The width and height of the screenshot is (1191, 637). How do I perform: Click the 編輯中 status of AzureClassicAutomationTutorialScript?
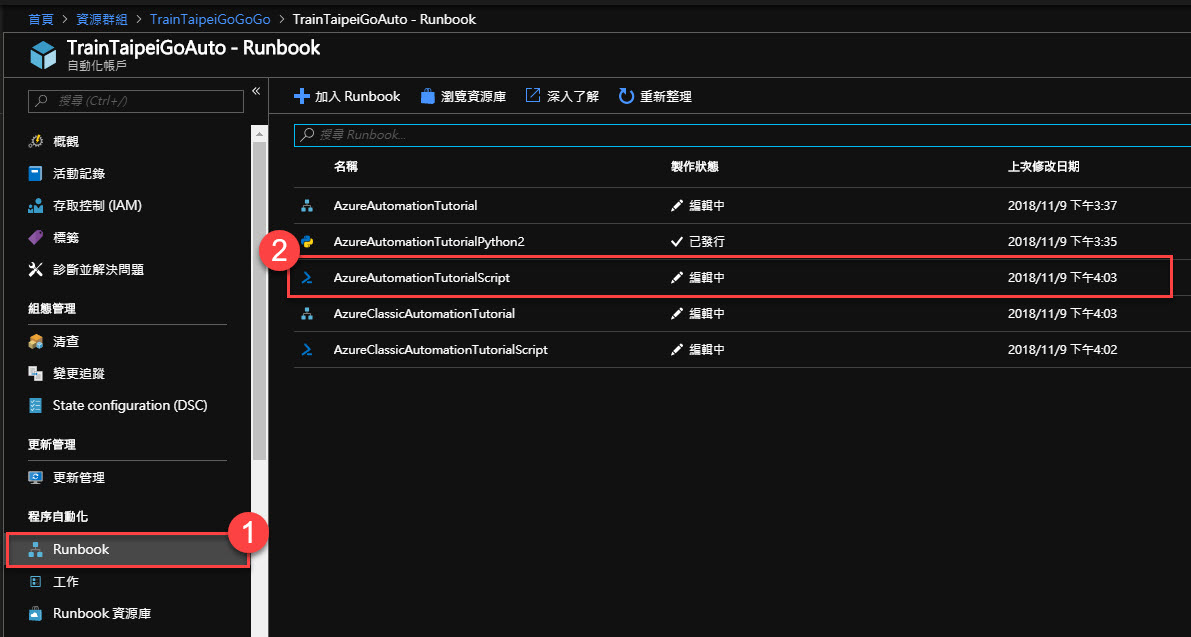click(707, 350)
